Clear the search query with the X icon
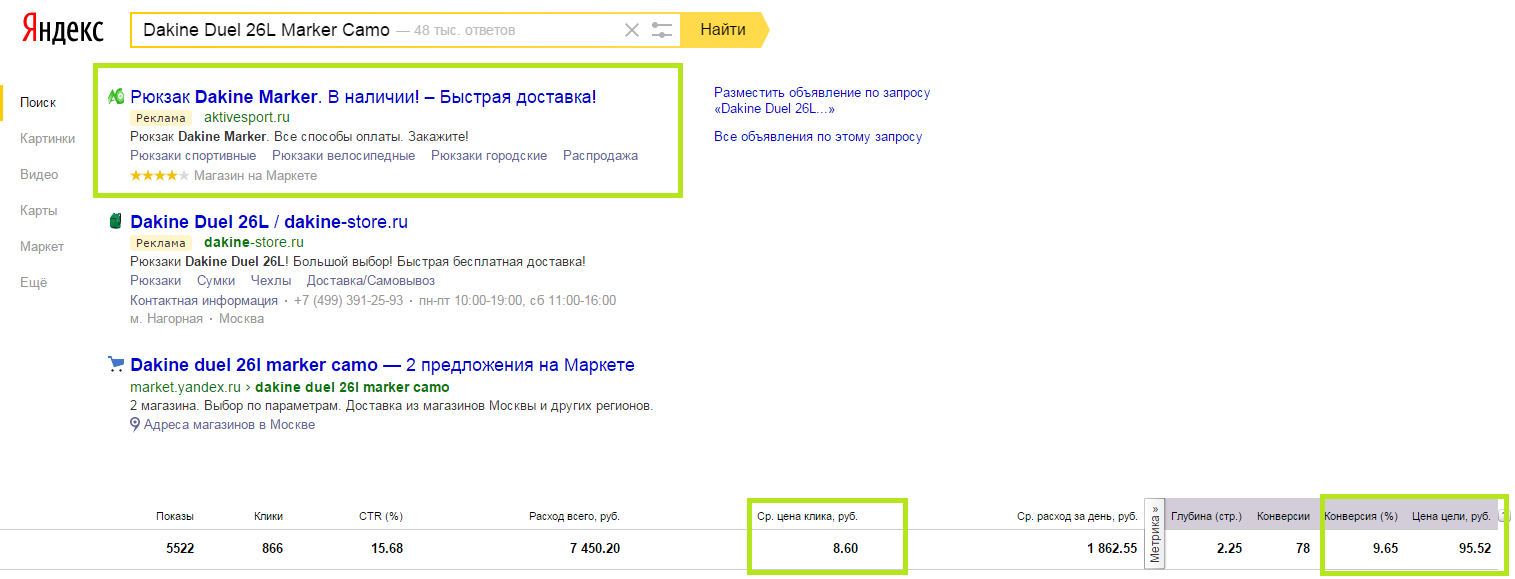 (x=631, y=30)
